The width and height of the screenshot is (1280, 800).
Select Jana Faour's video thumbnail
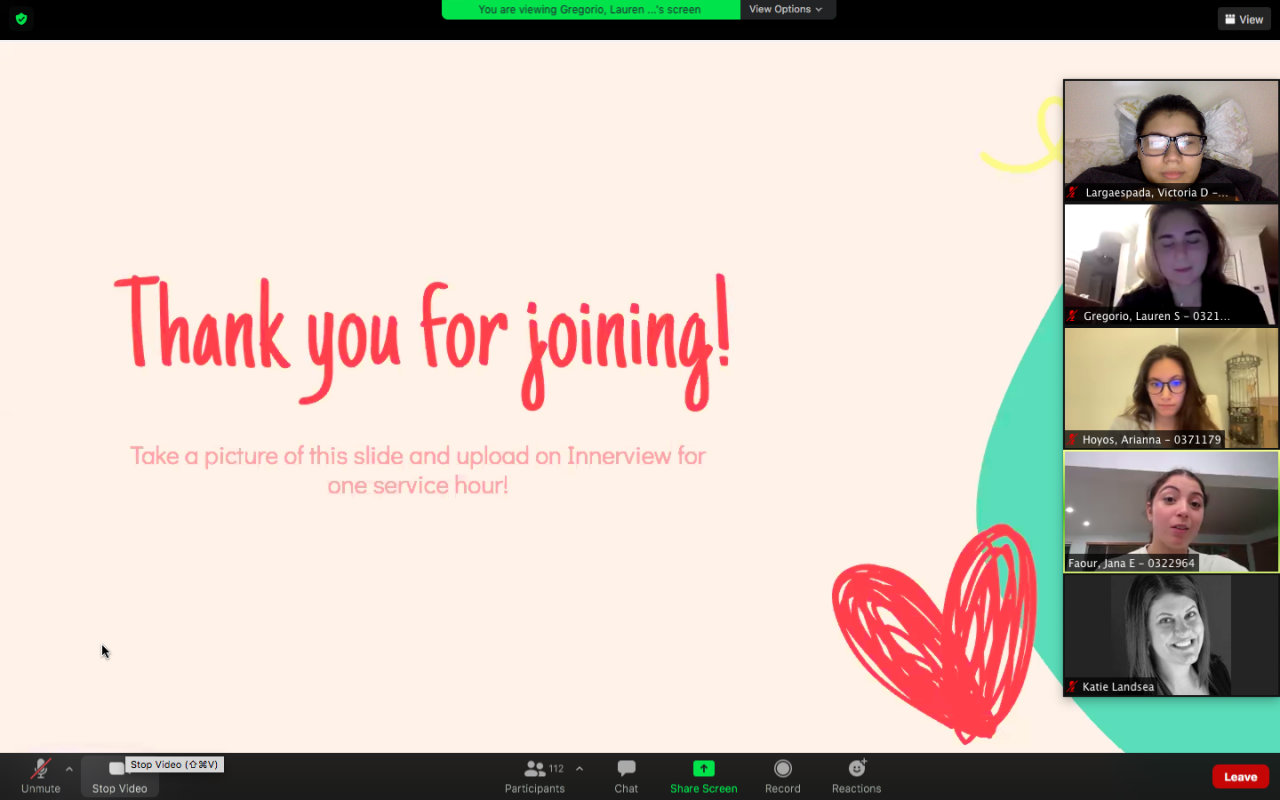pyautogui.click(x=1171, y=512)
